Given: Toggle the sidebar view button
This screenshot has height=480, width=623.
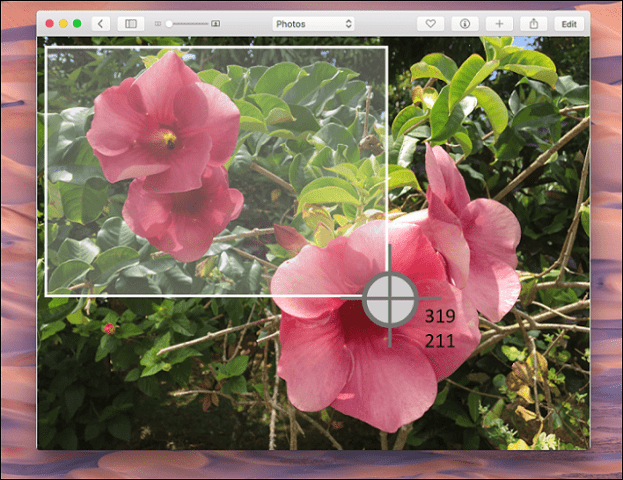Looking at the screenshot, I should (x=131, y=24).
